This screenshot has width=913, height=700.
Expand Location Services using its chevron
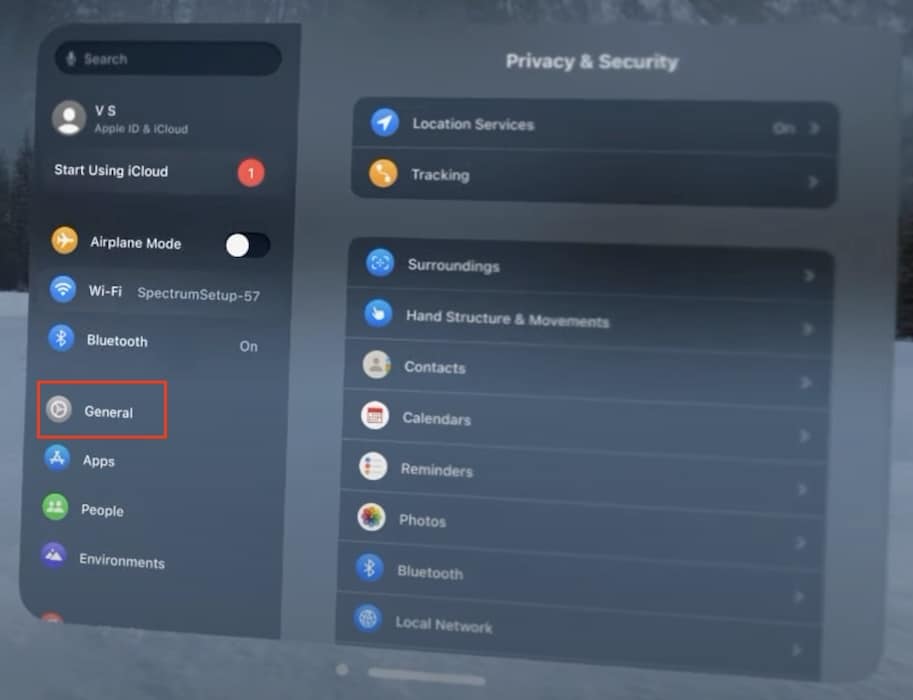click(x=815, y=129)
